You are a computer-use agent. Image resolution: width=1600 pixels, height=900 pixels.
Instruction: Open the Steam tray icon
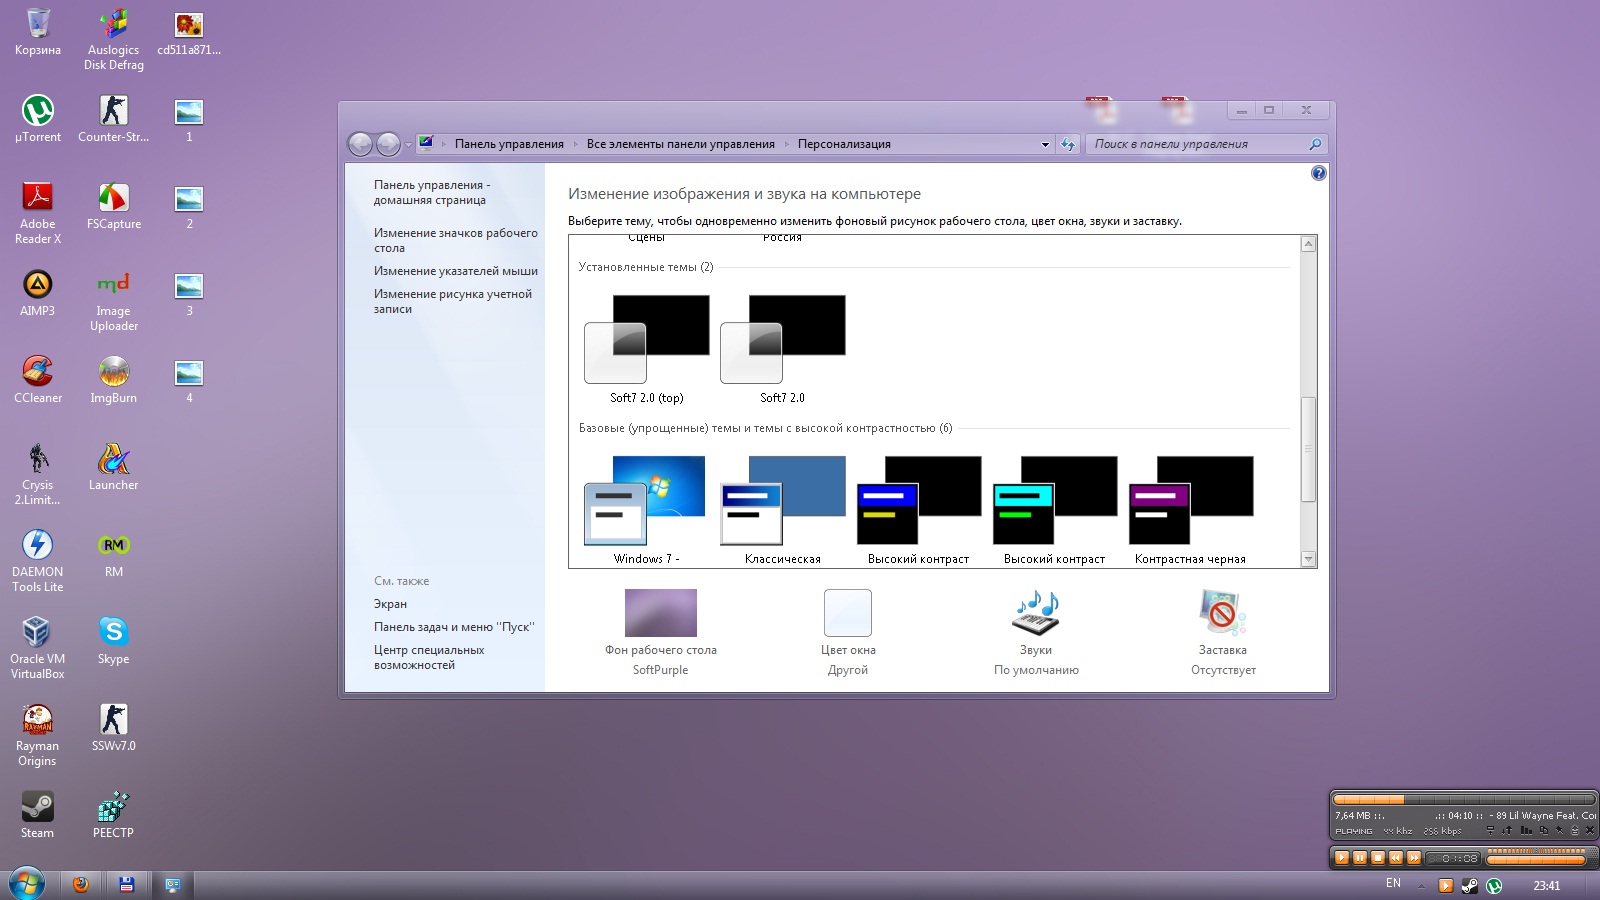pyautogui.click(x=1469, y=885)
